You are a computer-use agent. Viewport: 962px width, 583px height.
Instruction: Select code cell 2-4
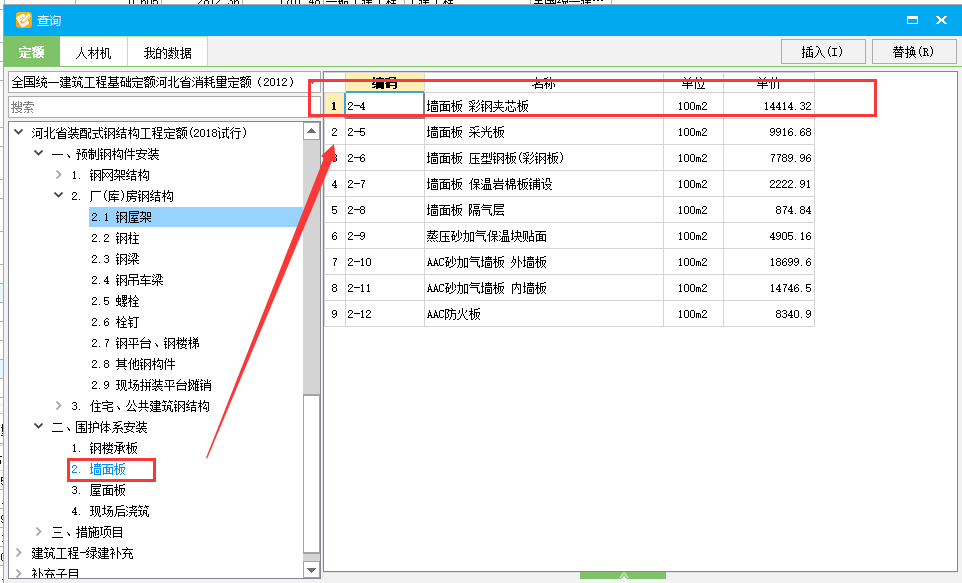[x=385, y=106]
